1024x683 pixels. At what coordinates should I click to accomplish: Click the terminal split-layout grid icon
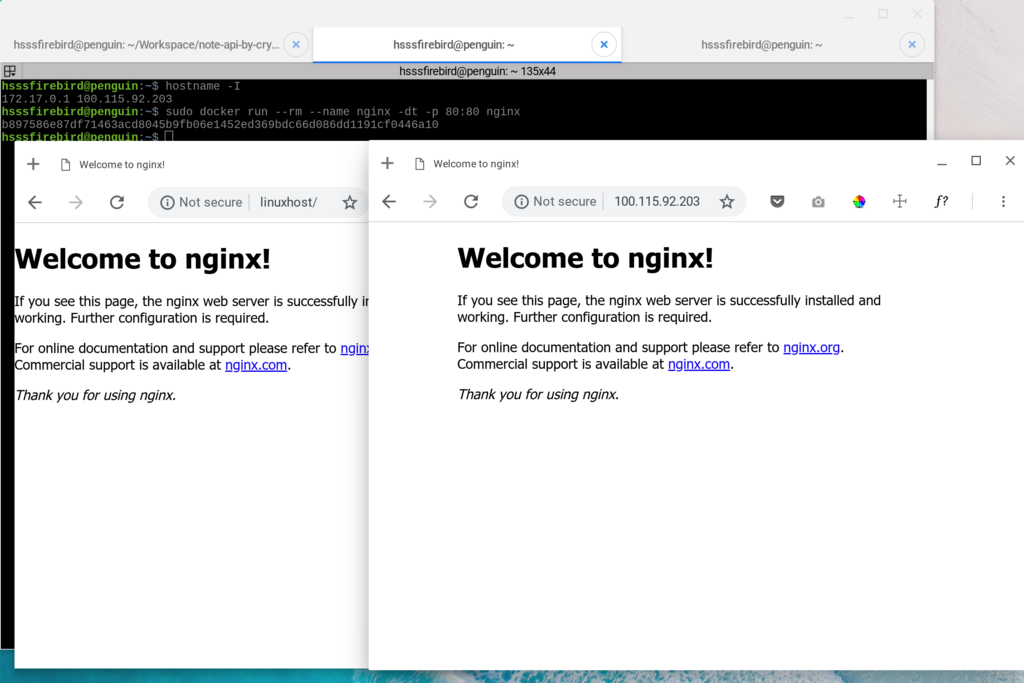coord(10,71)
